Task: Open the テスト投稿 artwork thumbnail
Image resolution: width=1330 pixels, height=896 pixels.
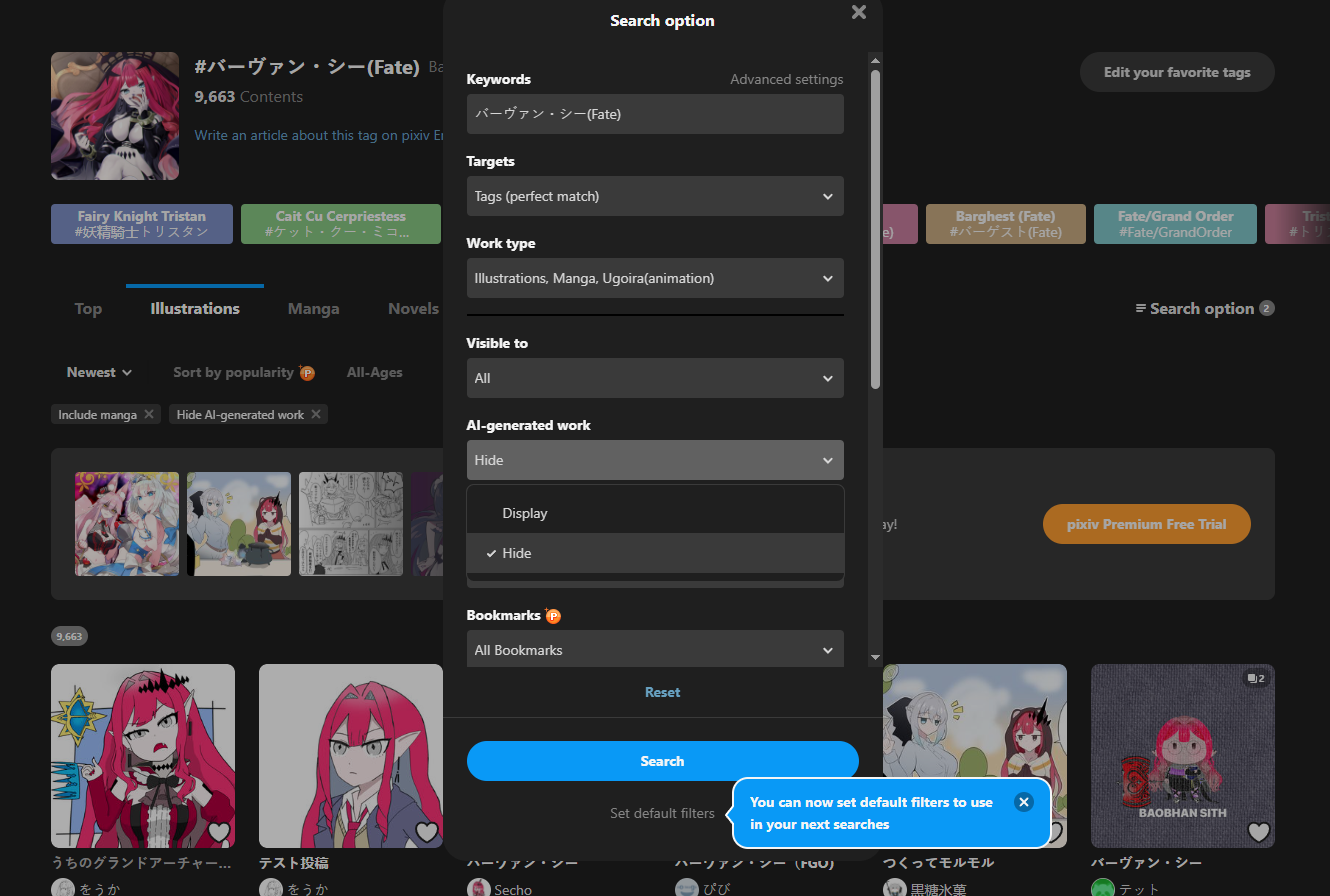Action: click(351, 756)
